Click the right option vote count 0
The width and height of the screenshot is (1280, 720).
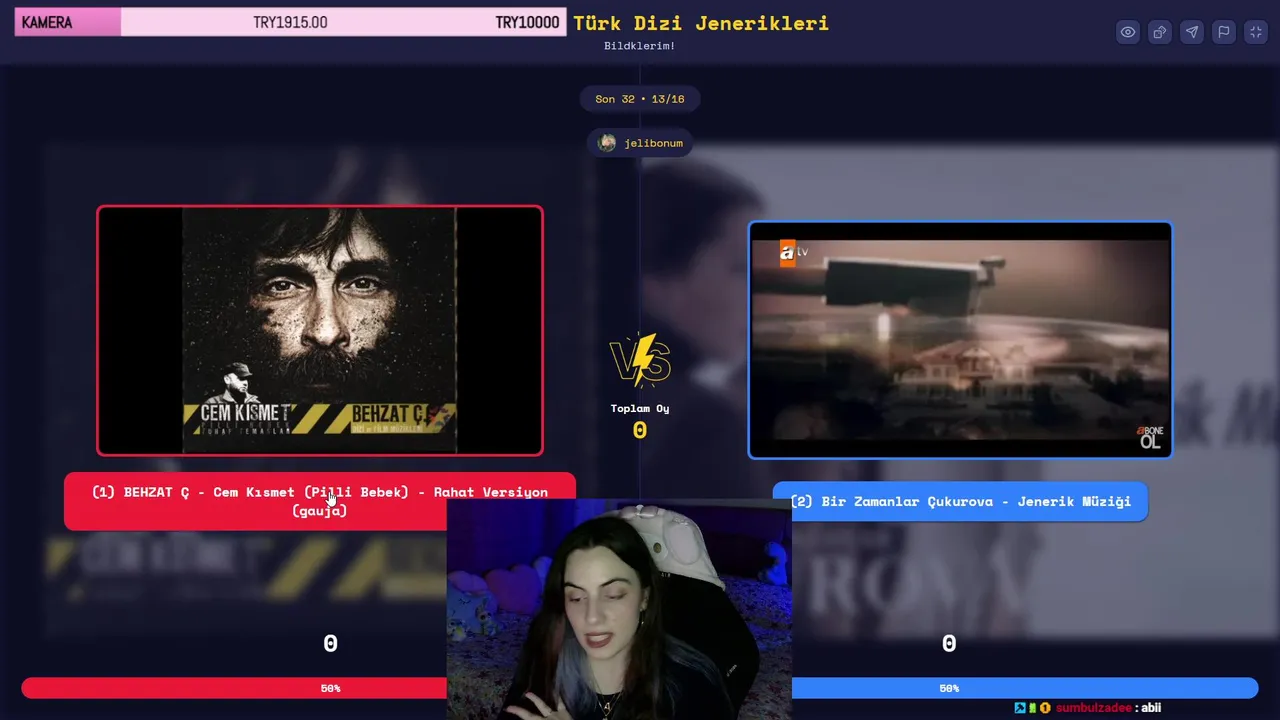(x=949, y=644)
